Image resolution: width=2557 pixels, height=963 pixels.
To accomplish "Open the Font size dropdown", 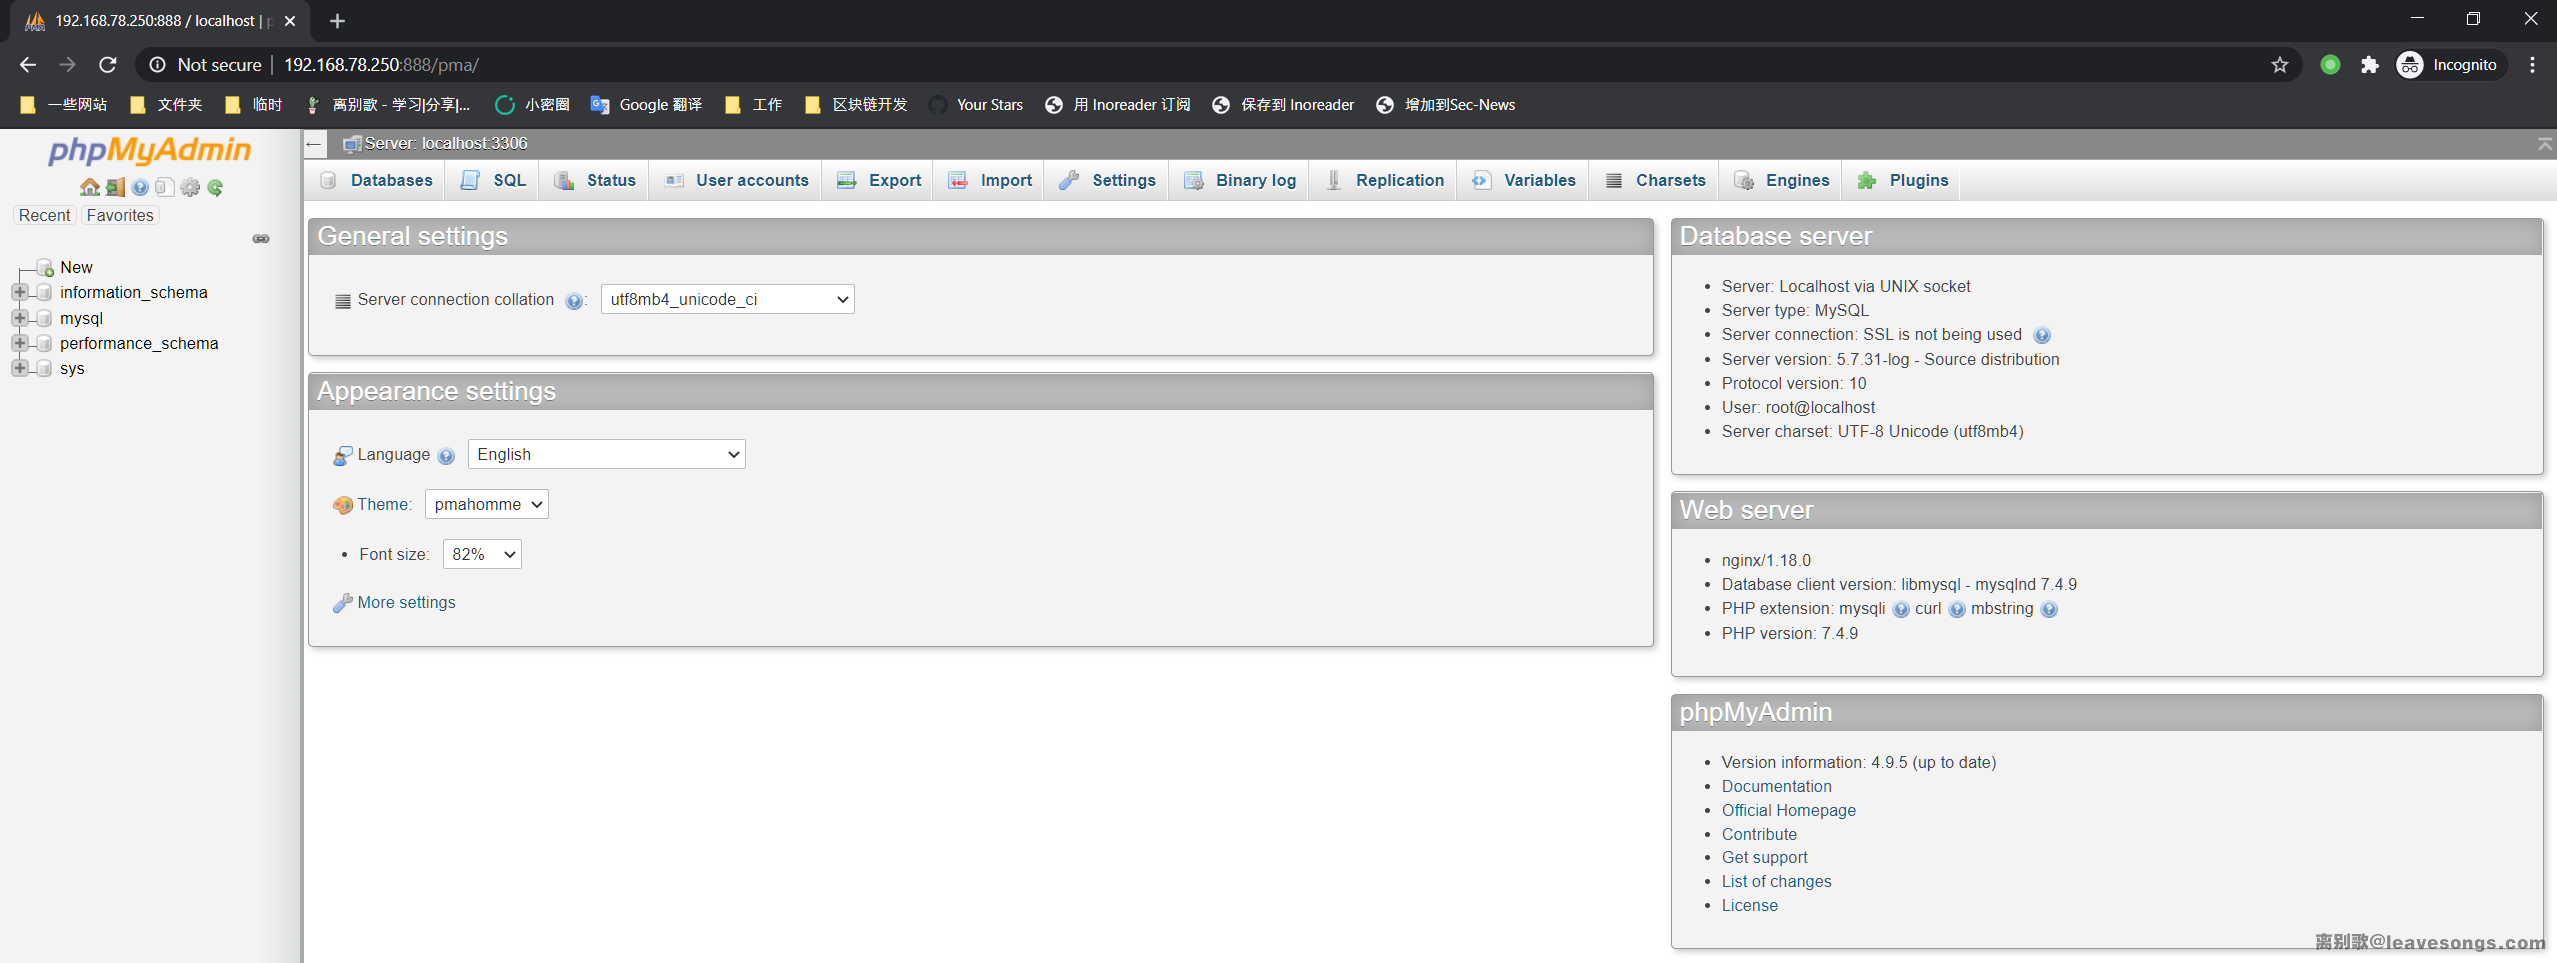I will point(482,554).
